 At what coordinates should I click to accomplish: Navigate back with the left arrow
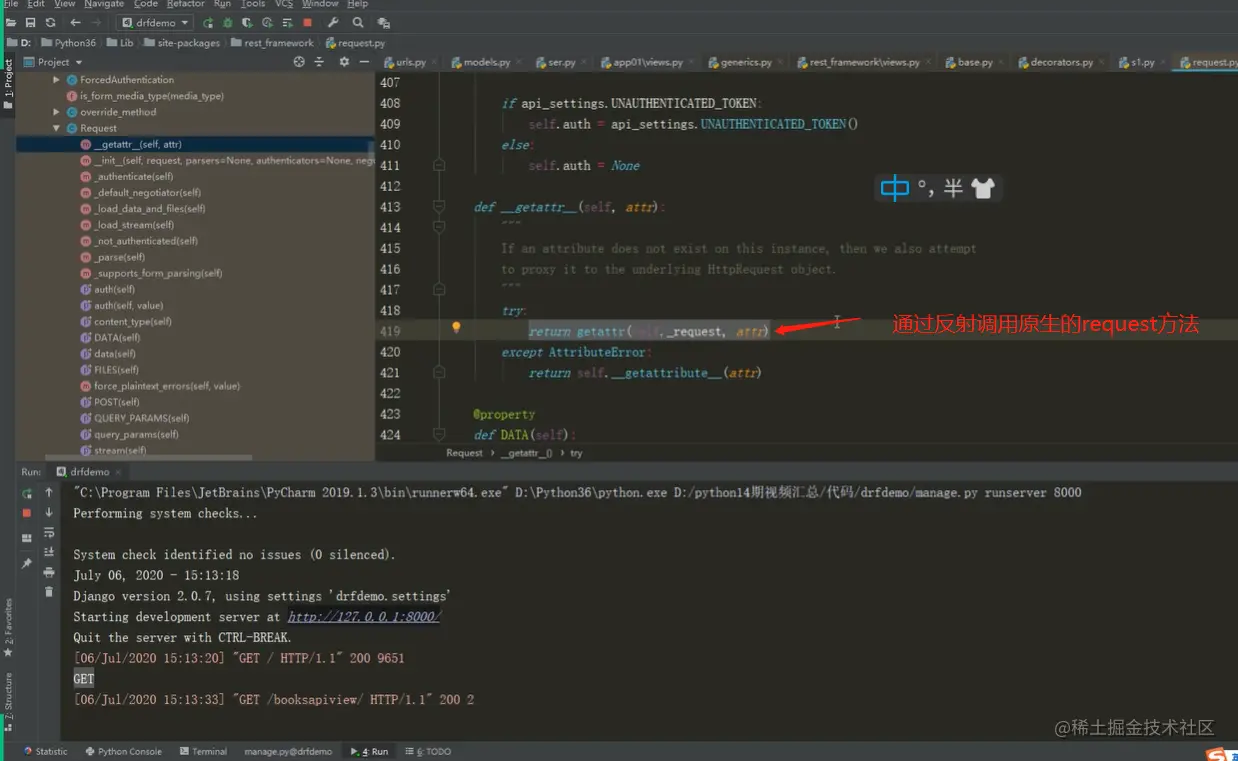click(76, 22)
